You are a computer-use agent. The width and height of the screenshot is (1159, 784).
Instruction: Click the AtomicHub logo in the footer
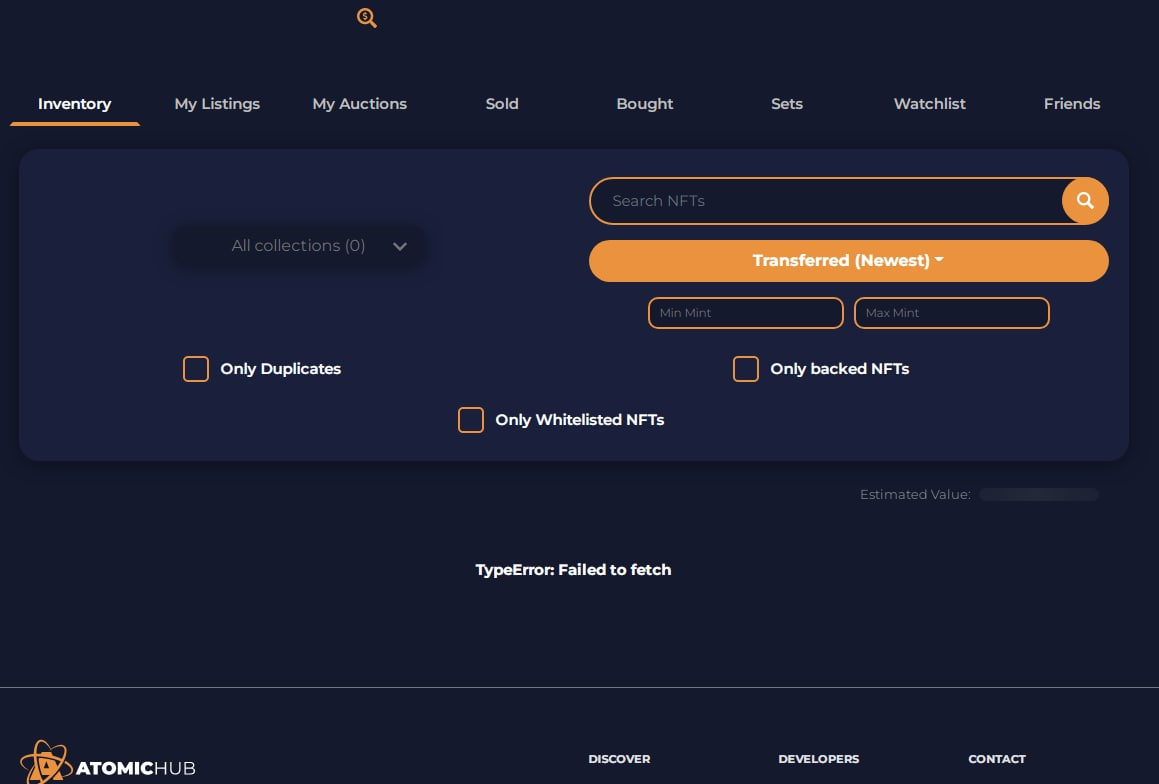click(x=108, y=763)
